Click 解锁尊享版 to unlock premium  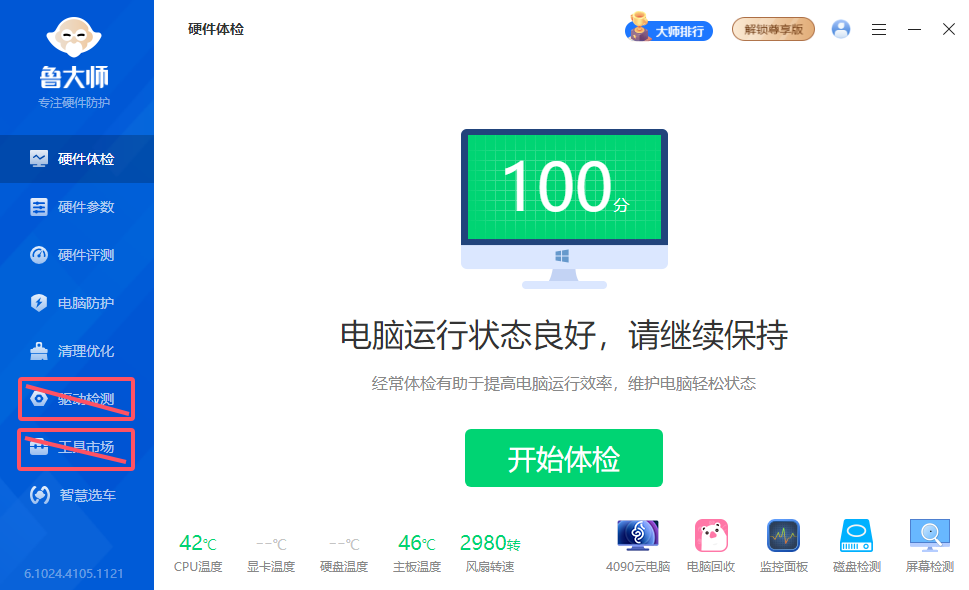click(772, 30)
